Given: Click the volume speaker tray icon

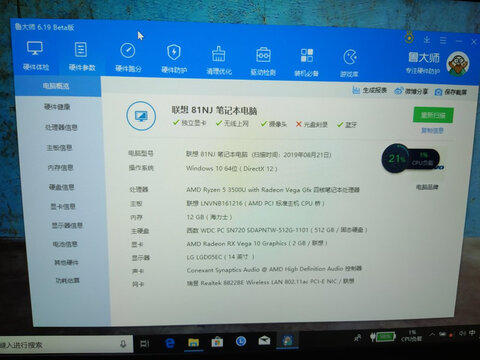Looking at the screenshot, I should tap(462, 333).
